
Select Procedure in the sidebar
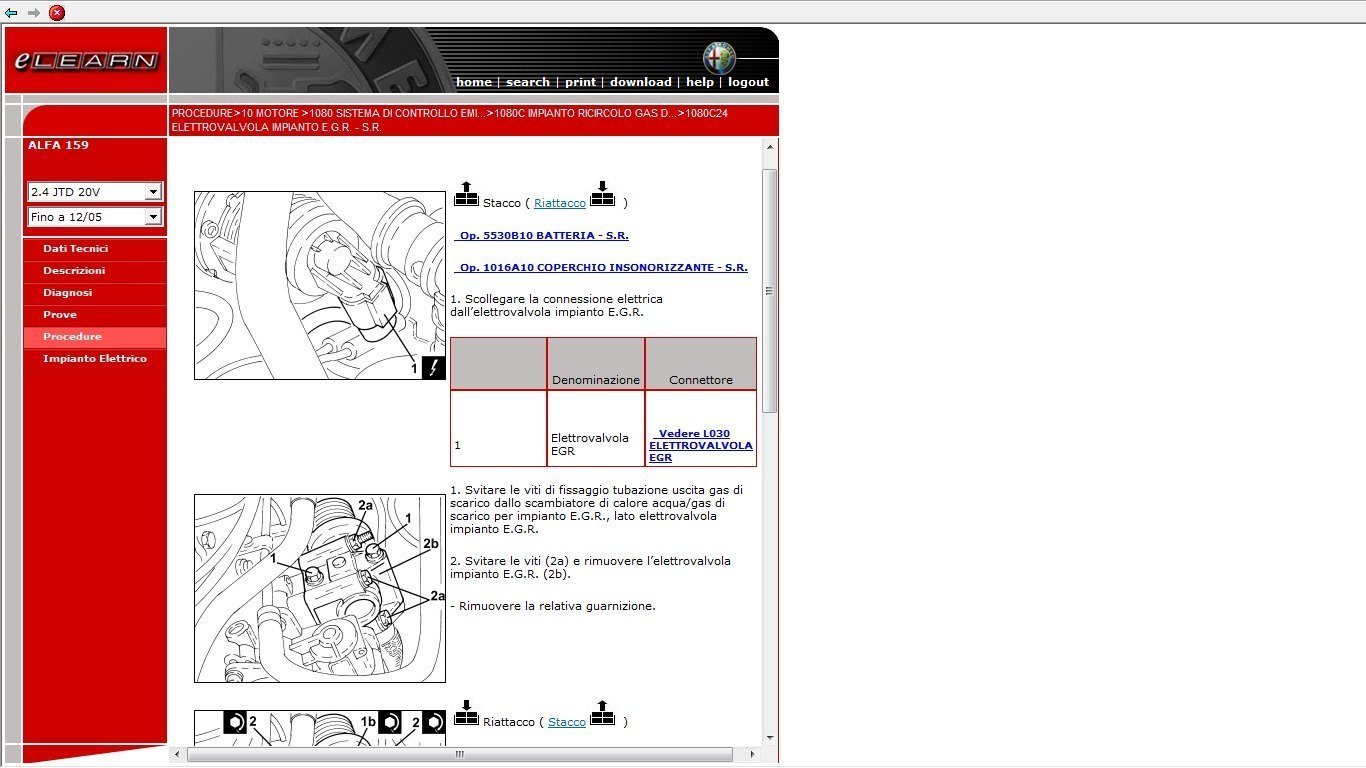tap(95, 337)
